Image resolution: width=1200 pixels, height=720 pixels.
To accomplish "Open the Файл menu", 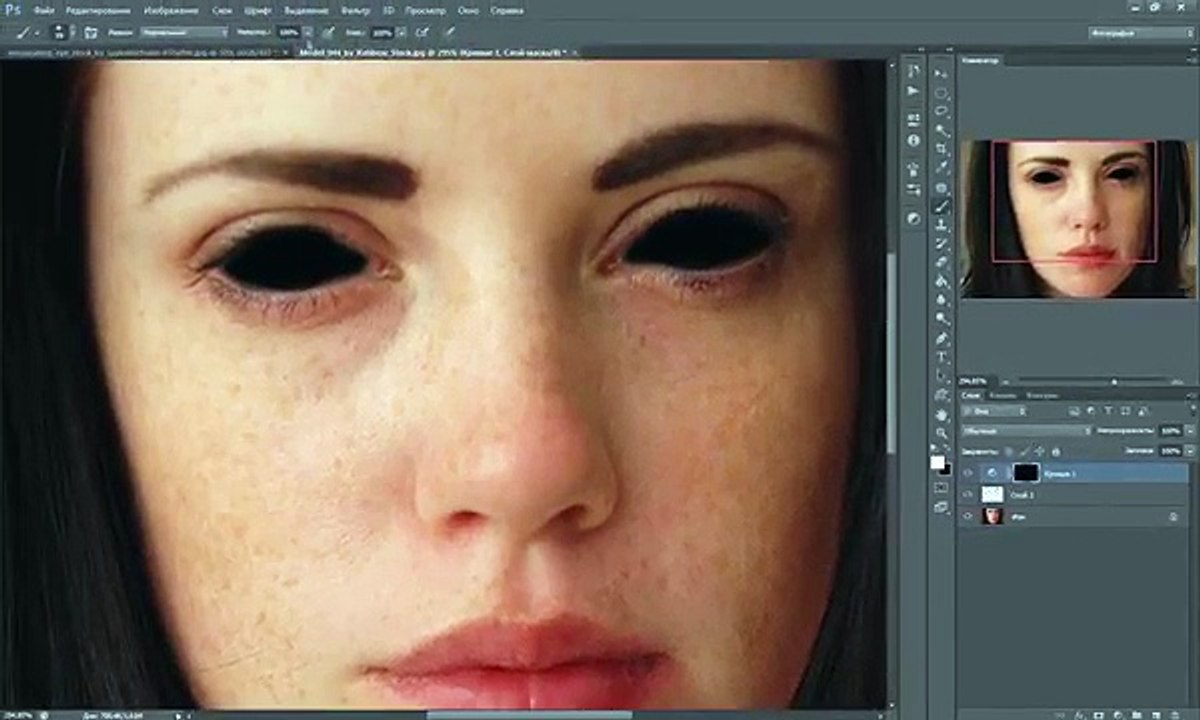I will point(43,9).
